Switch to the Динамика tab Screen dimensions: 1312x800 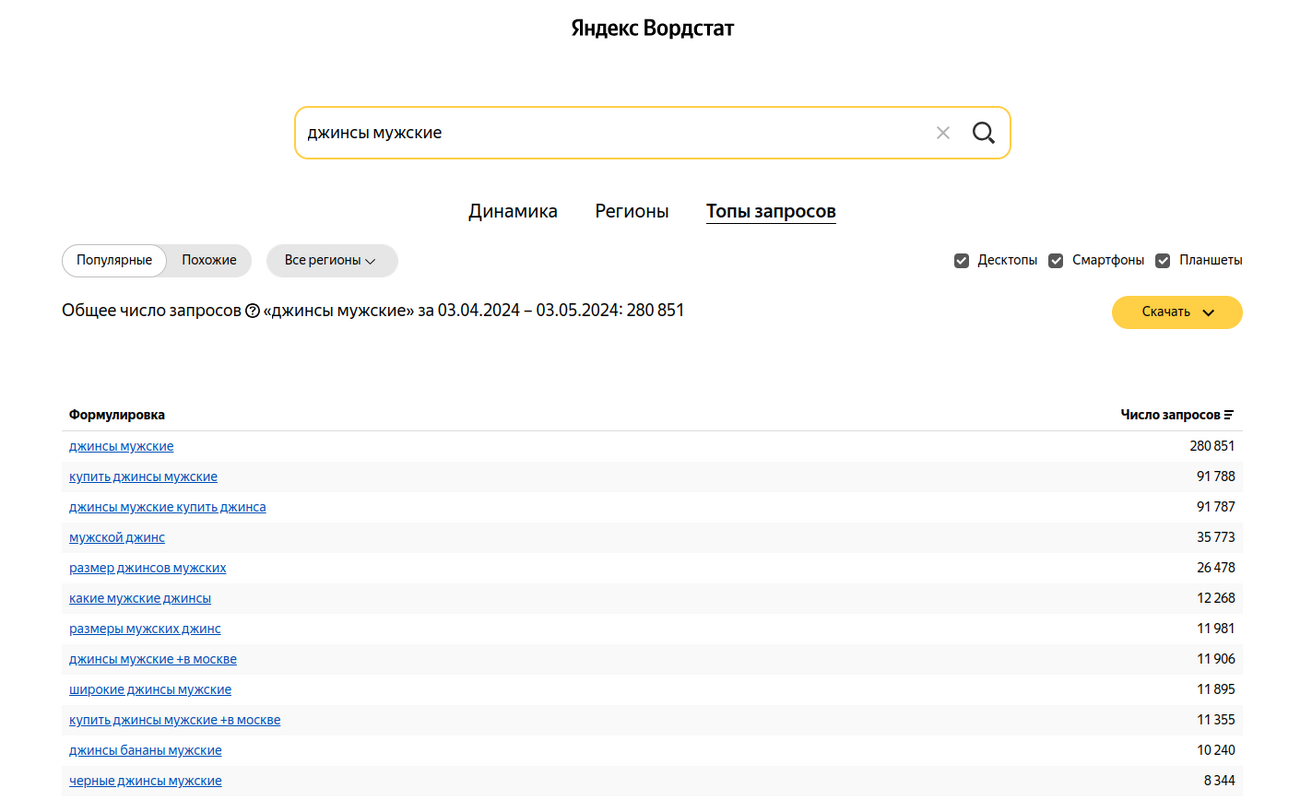pyautogui.click(x=513, y=211)
